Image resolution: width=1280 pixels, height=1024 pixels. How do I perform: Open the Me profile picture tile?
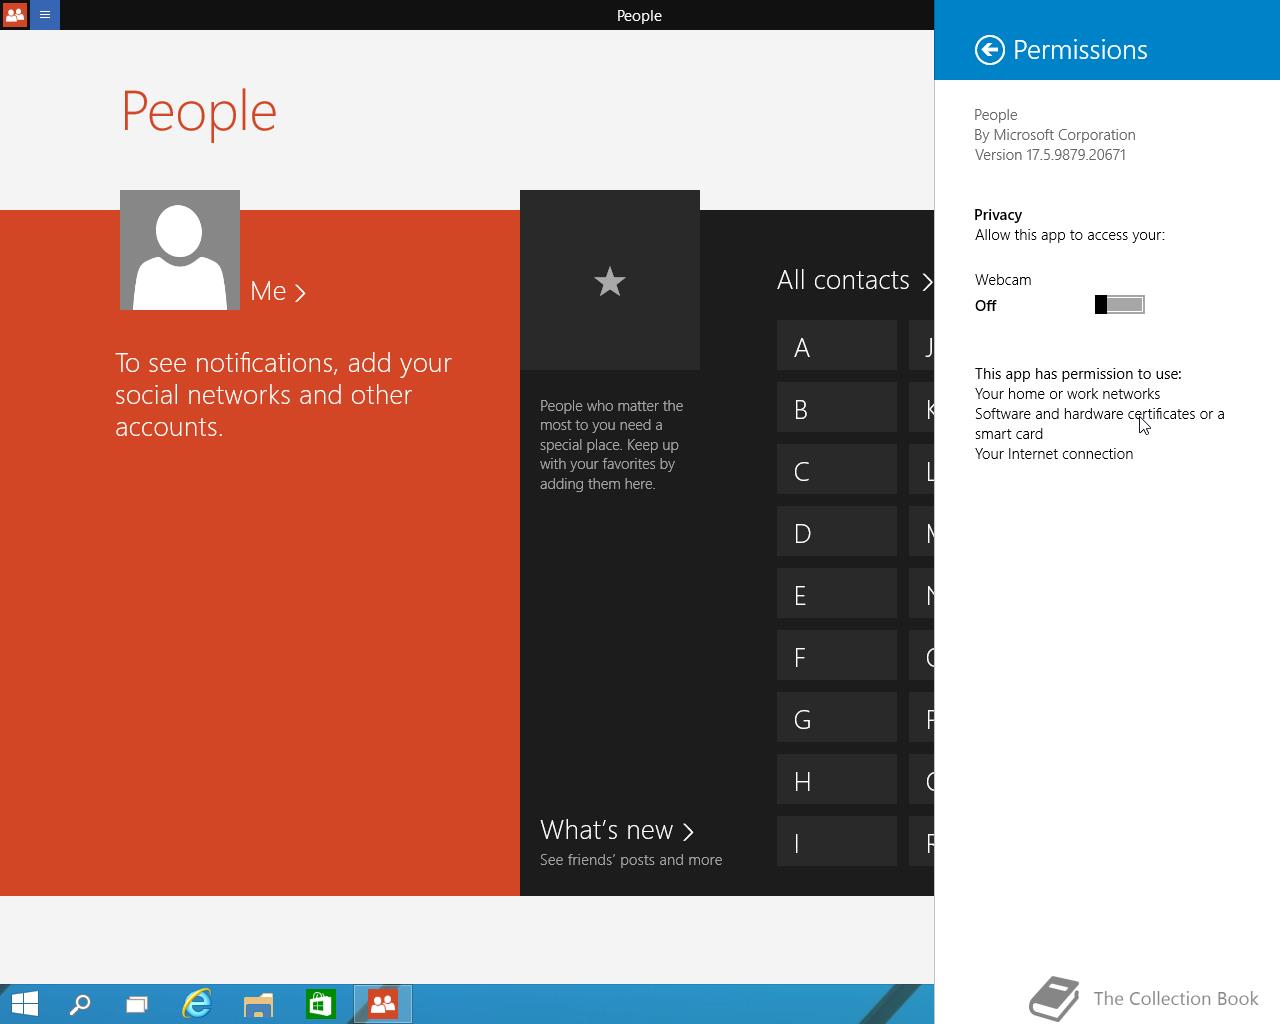180,250
